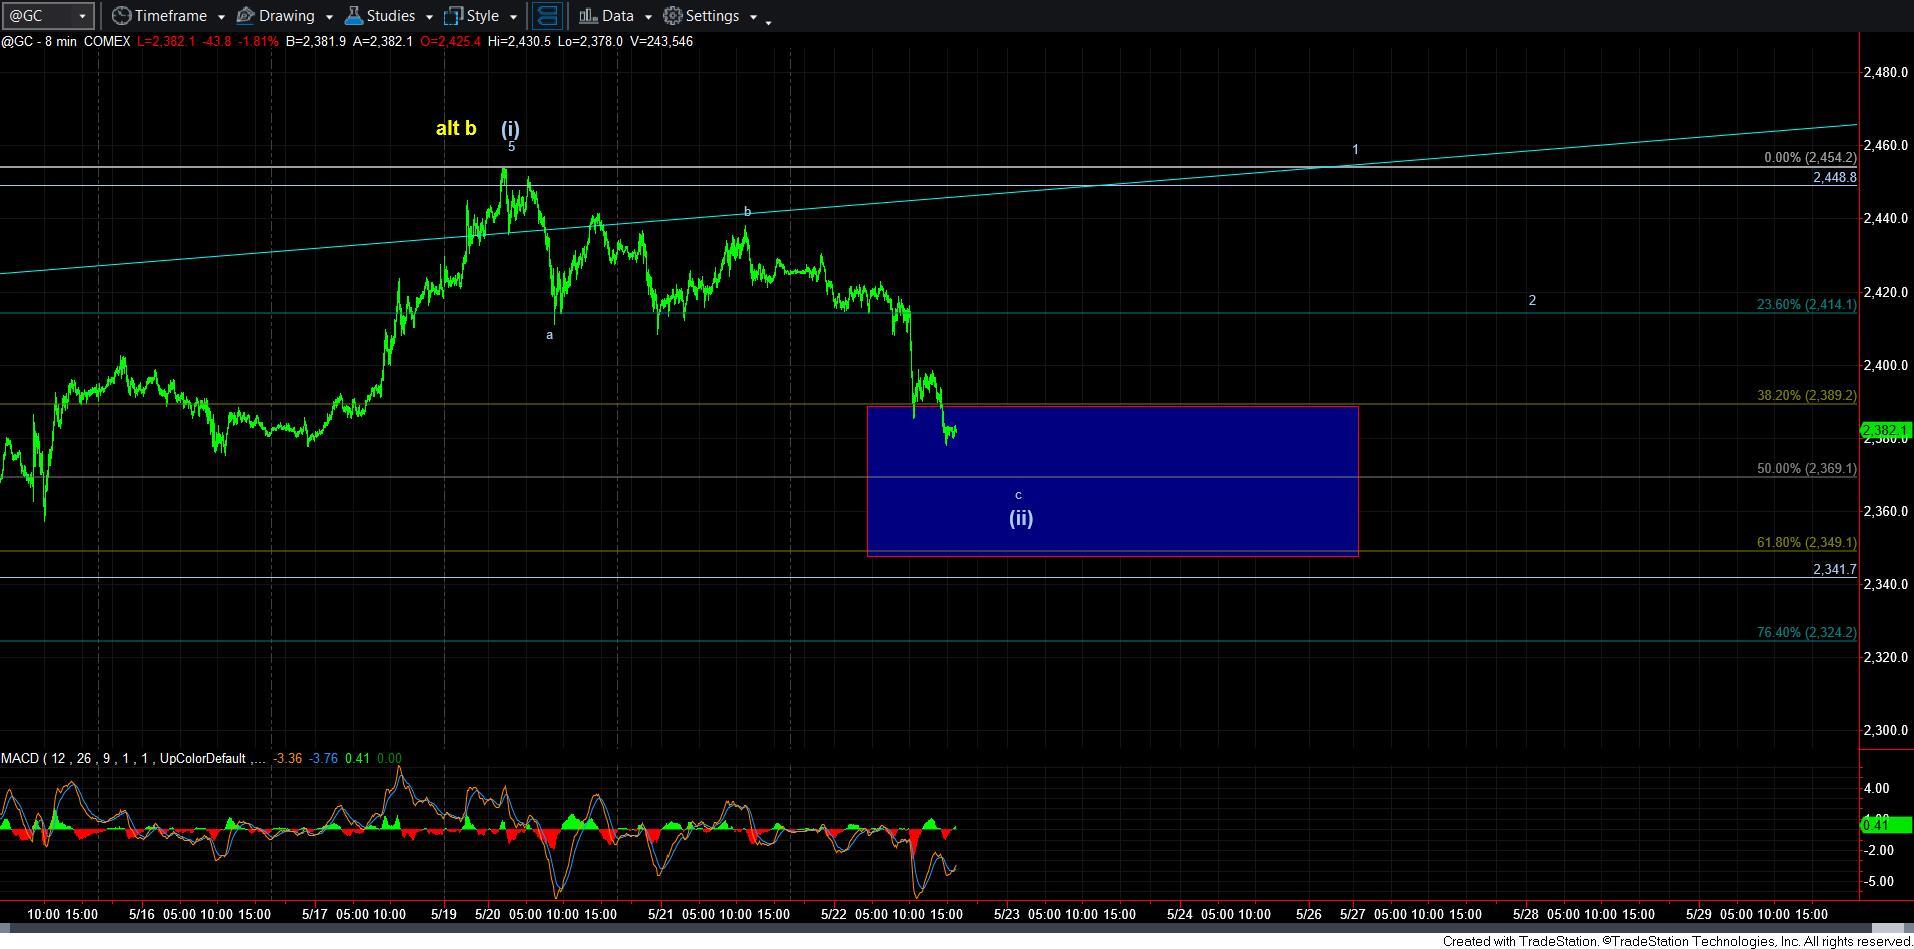Click the MACD study title label
This screenshot has height=949, width=1914.
click(x=134, y=758)
